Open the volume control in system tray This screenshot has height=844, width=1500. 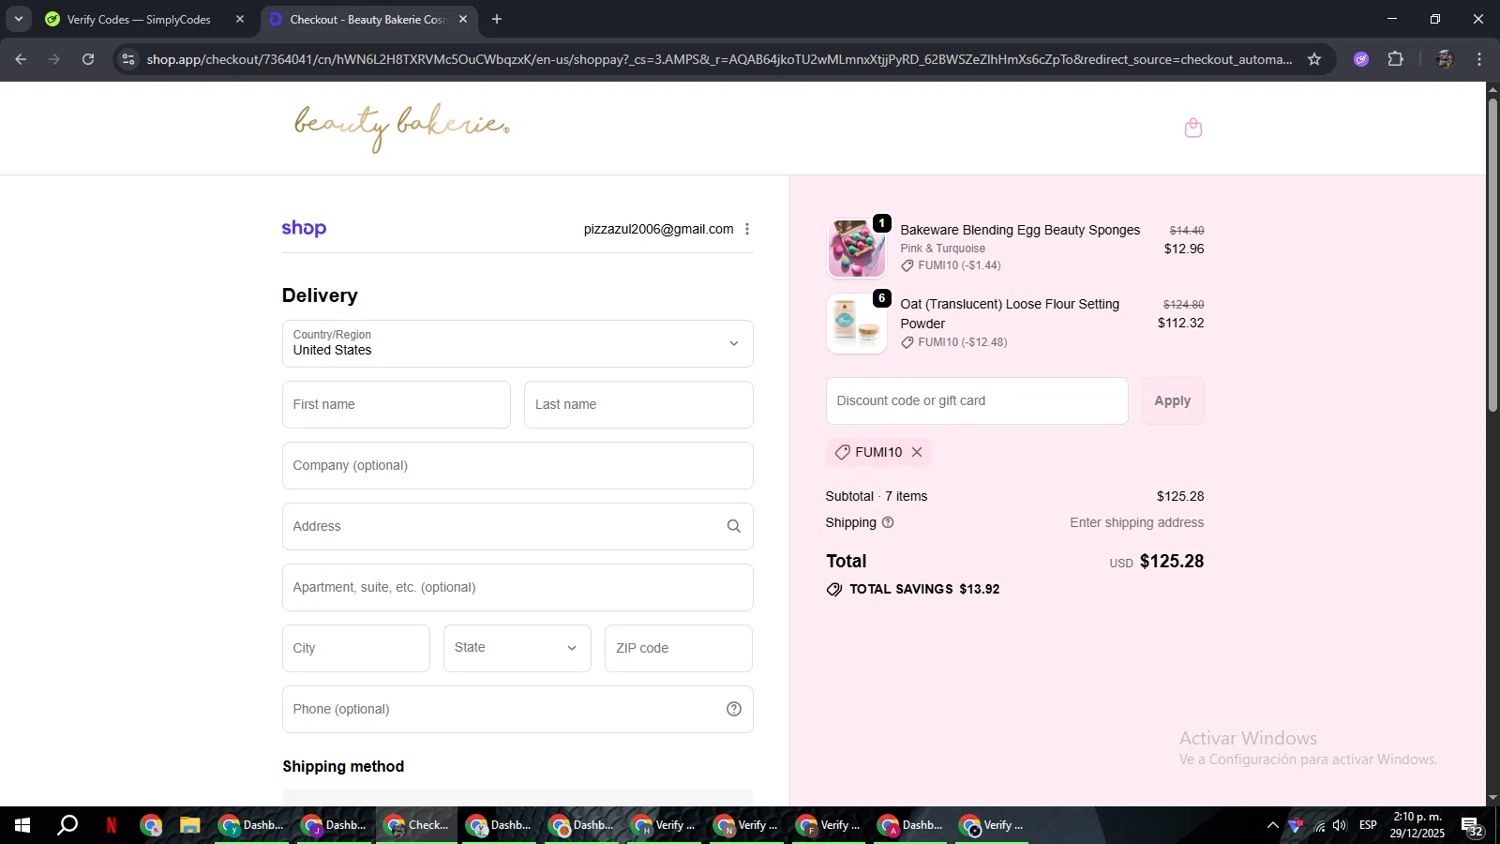coord(1340,825)
